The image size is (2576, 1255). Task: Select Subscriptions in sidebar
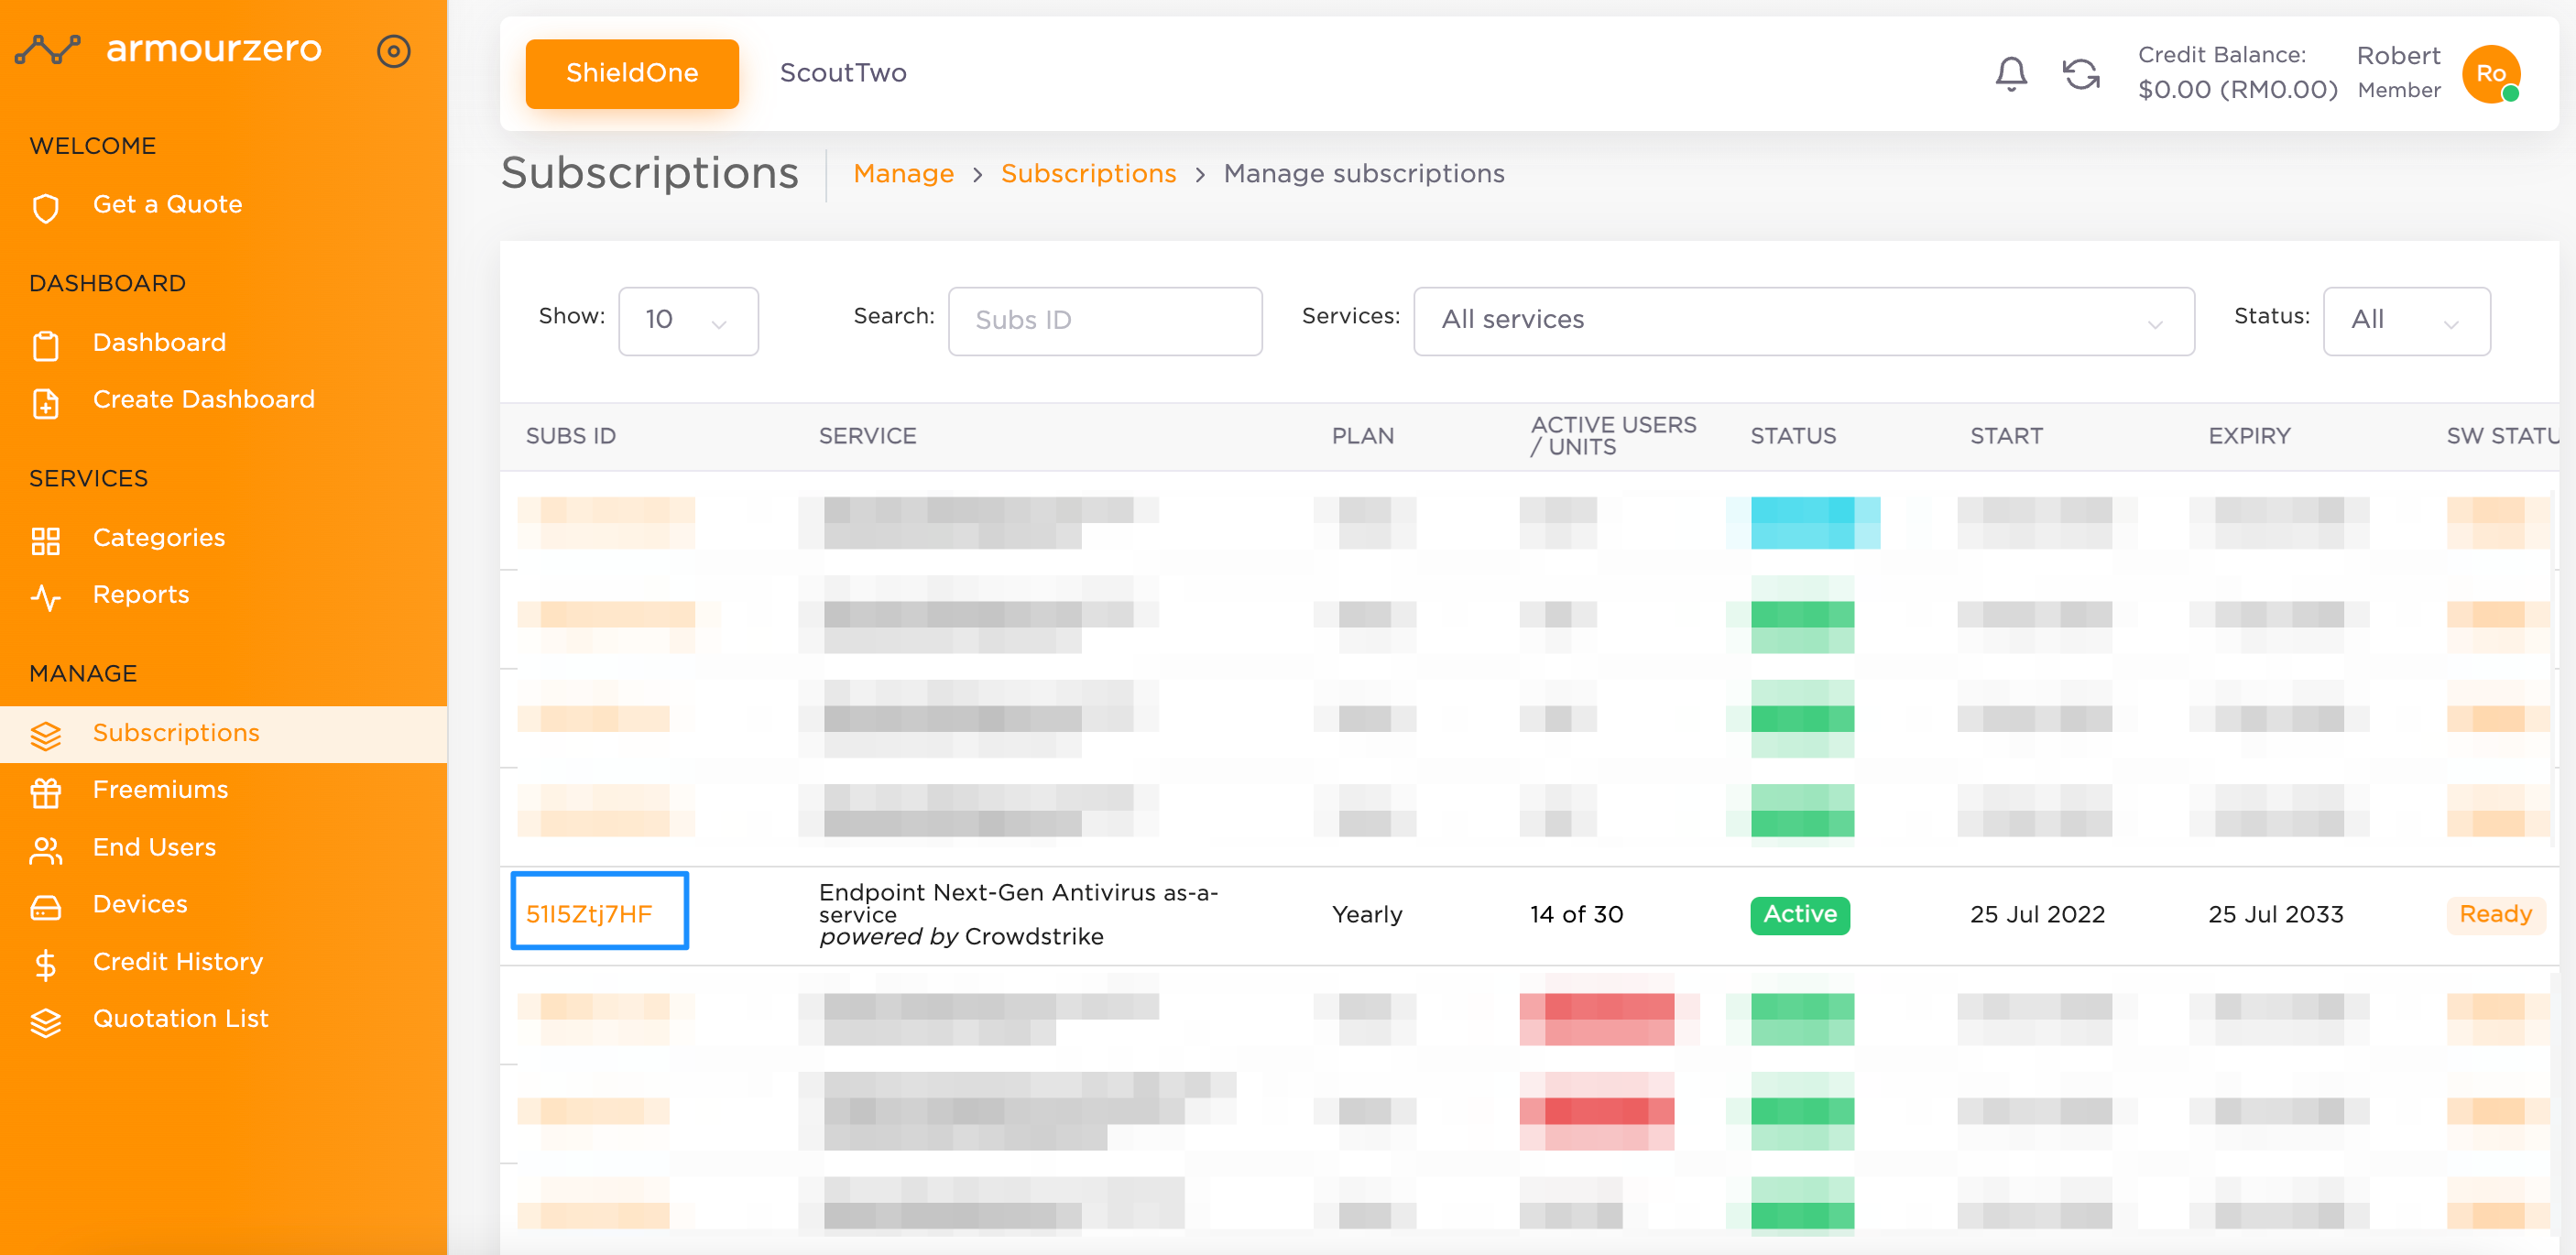point(223,733)
